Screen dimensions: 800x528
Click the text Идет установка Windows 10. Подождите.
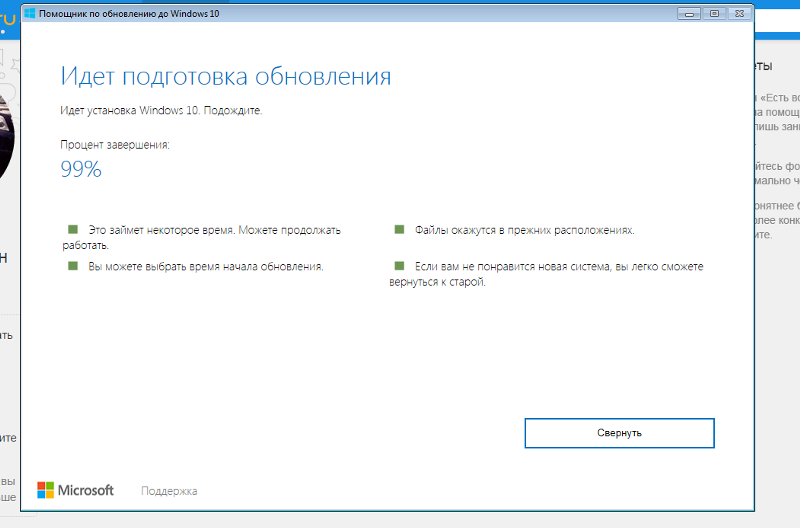tap(161, 110)
